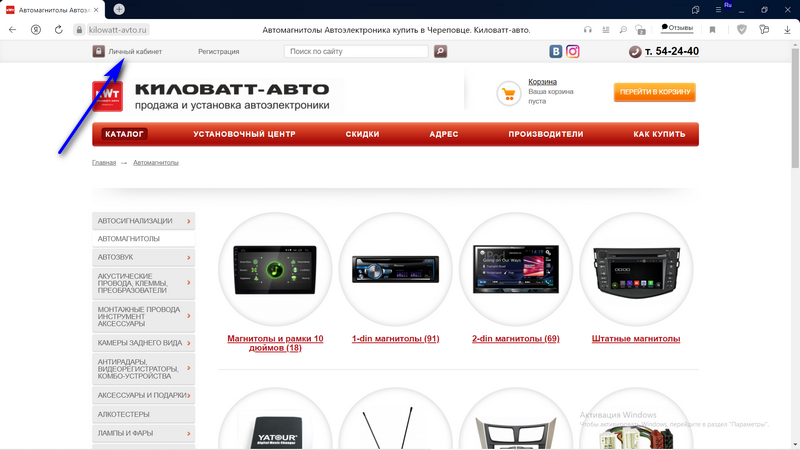
Task: Open the 1-din магнитолы (91) link
Action: pyautogui.click(x=395, y=338)
